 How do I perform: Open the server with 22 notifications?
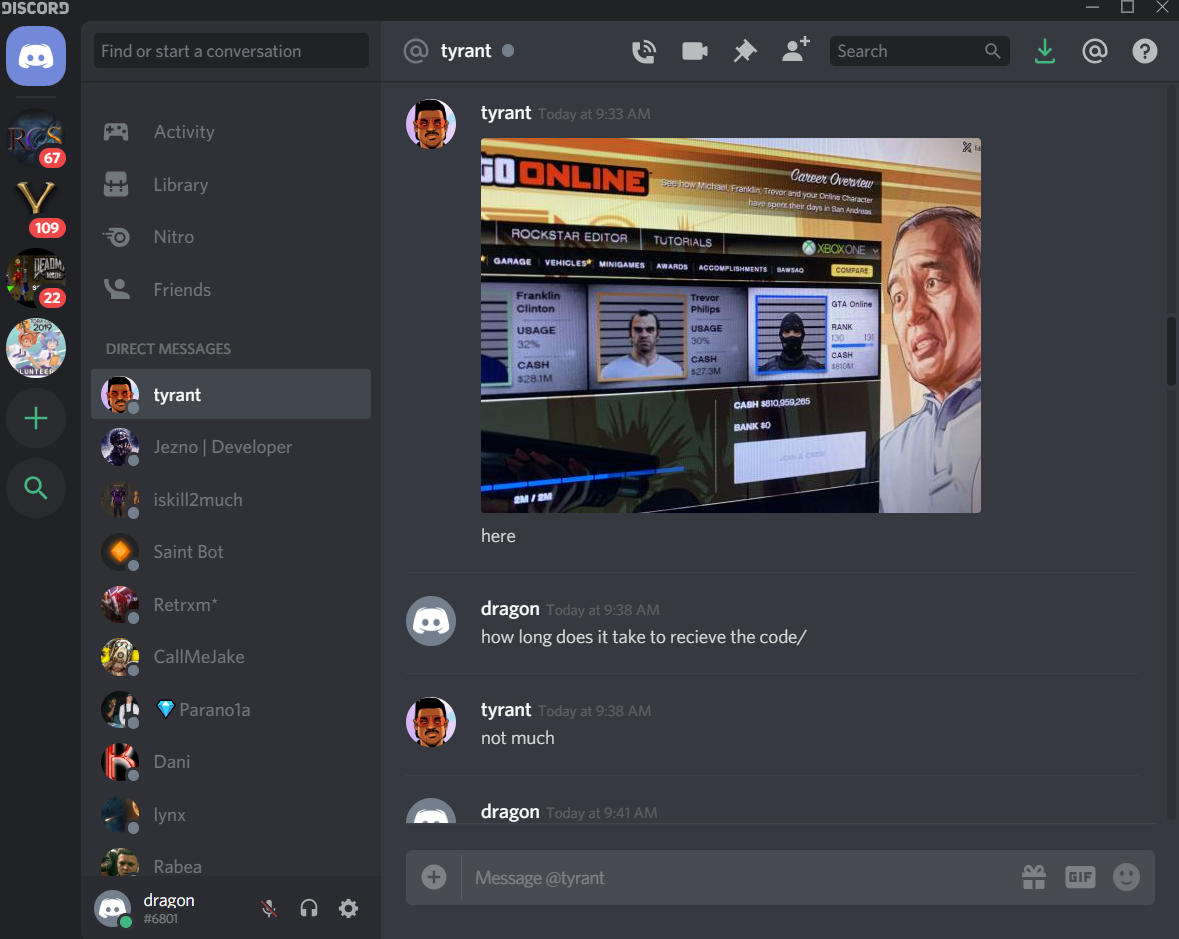[35, 278]
